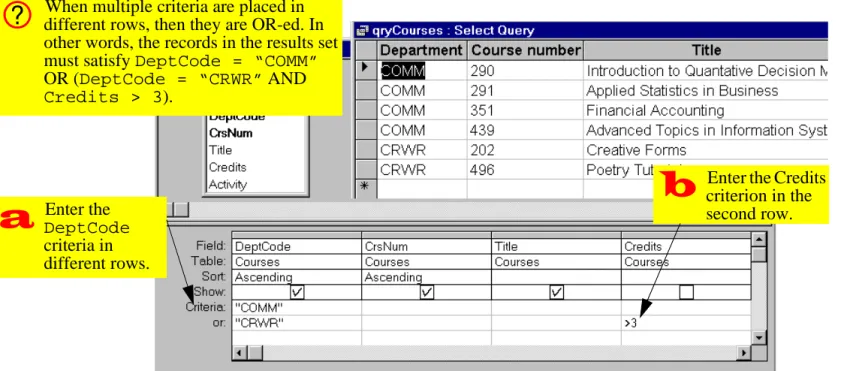The image size is (847, 371).
Task: Click the design grid scroll down arrow
Action: pyautogui.click(x=759, y=338)
